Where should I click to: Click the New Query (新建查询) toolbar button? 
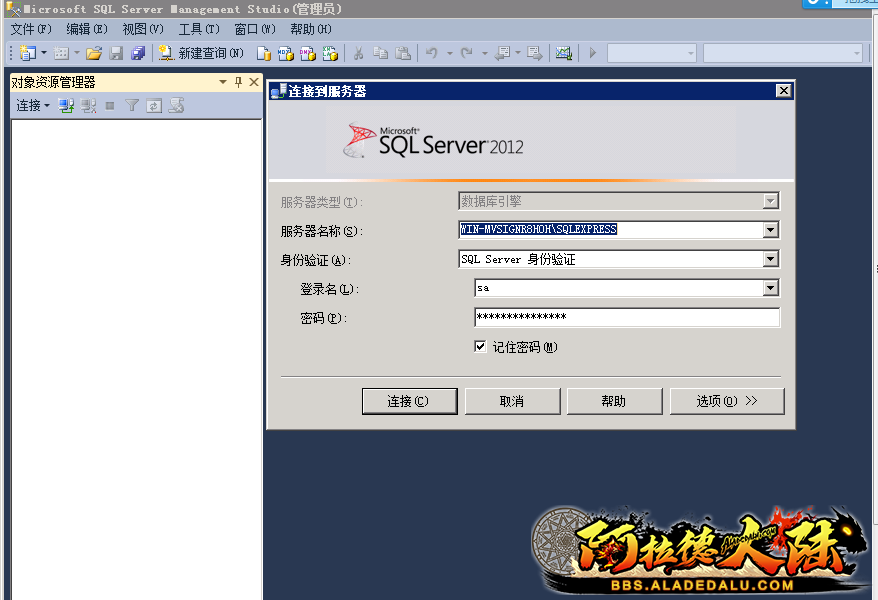click(200, 53)
